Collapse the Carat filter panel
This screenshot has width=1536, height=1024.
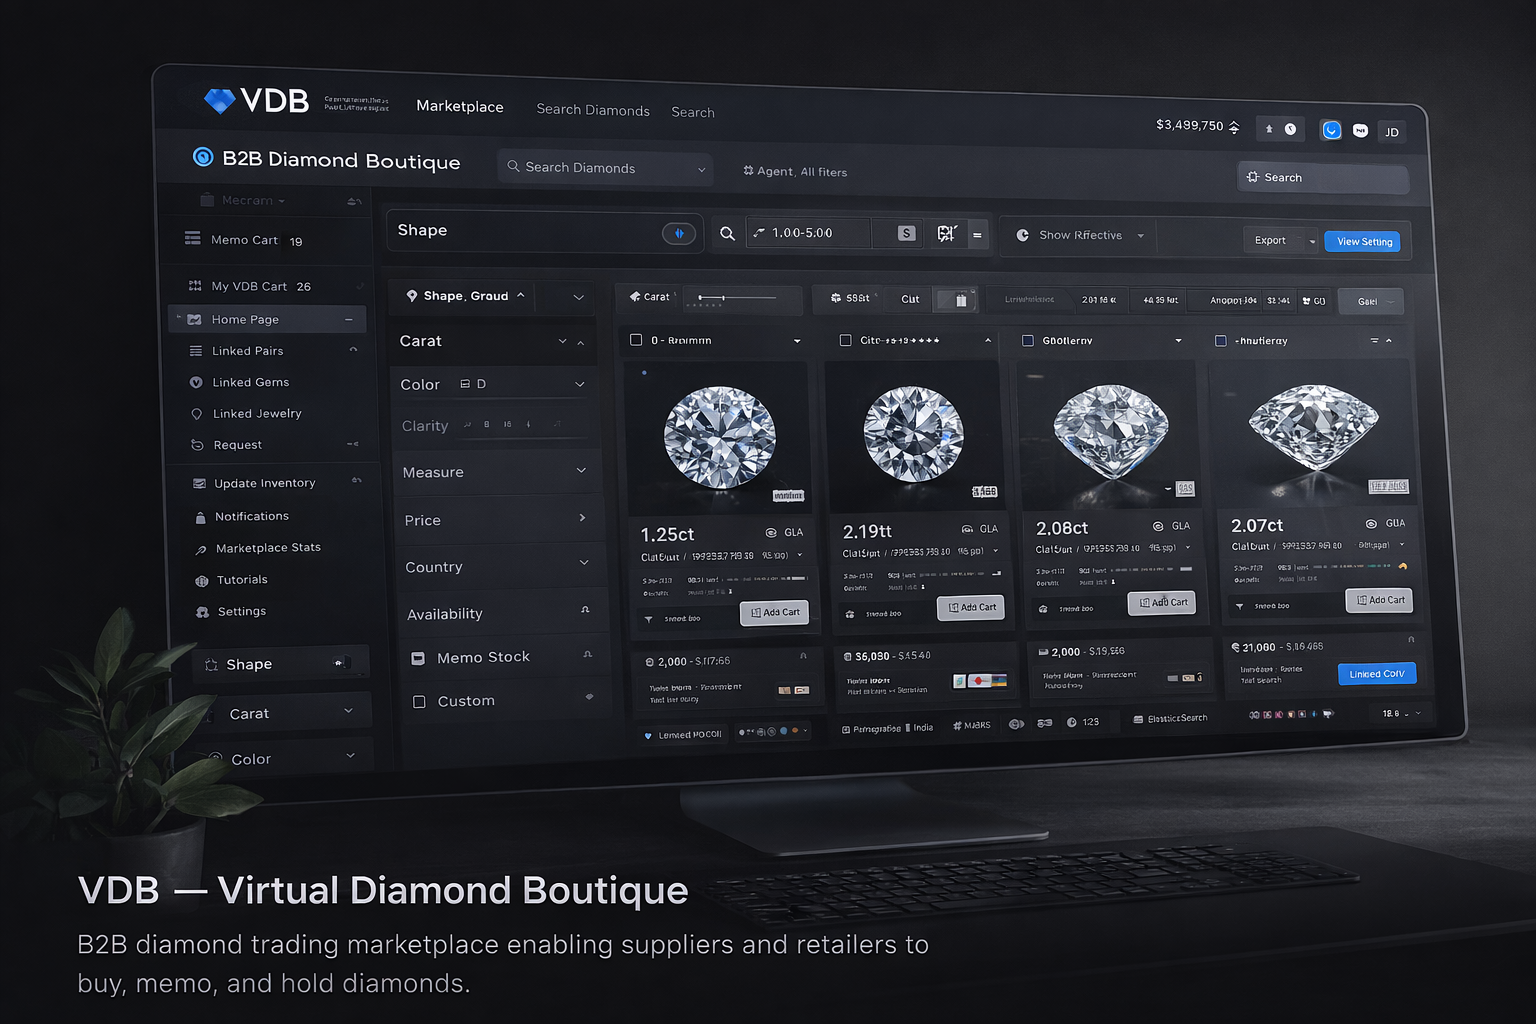[x=579, y=340]
